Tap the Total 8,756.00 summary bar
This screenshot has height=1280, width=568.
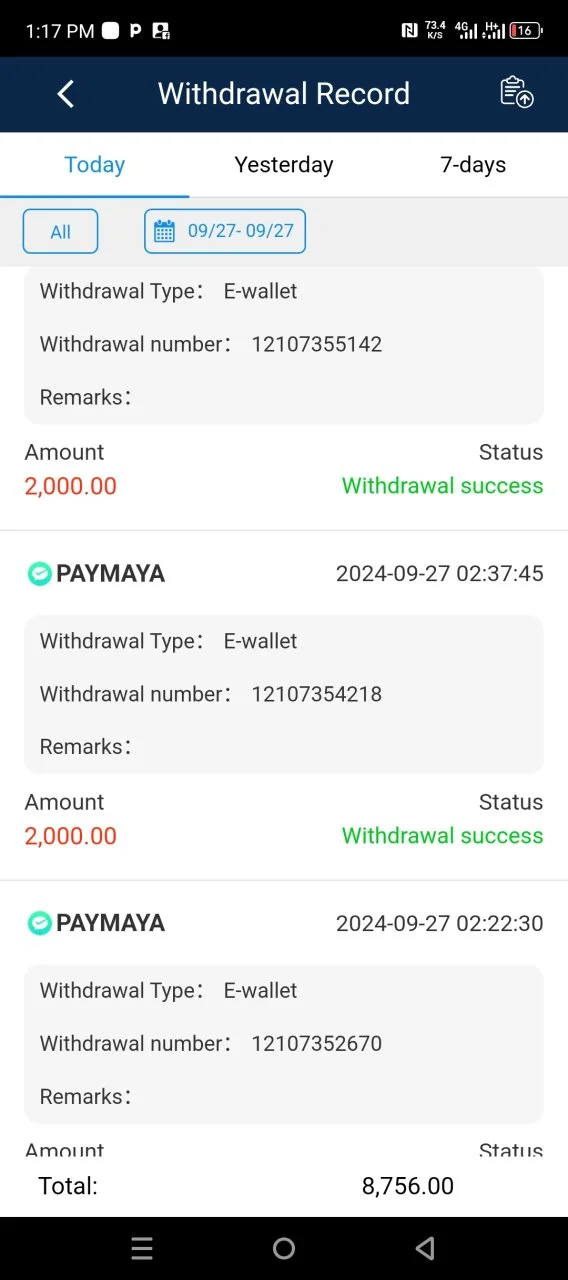point(284,1187)
